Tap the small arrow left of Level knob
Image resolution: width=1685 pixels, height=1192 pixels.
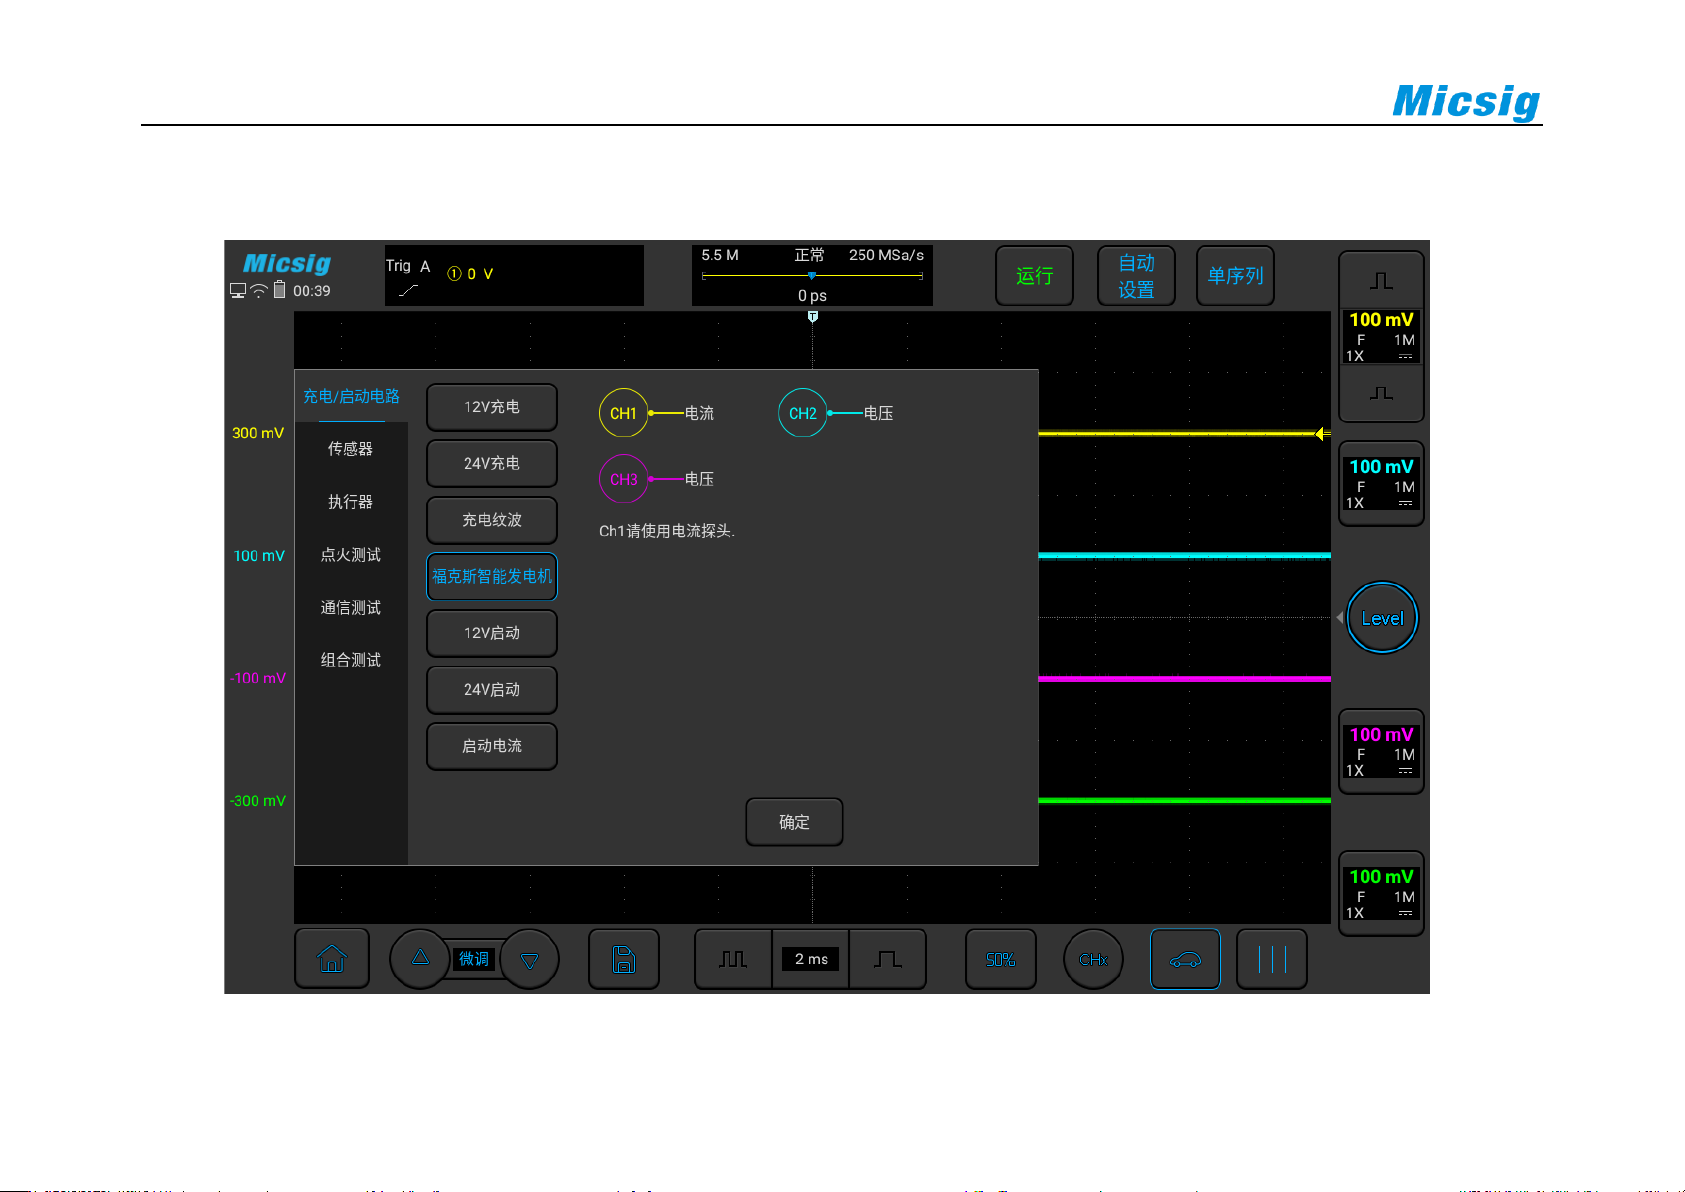1339,618
